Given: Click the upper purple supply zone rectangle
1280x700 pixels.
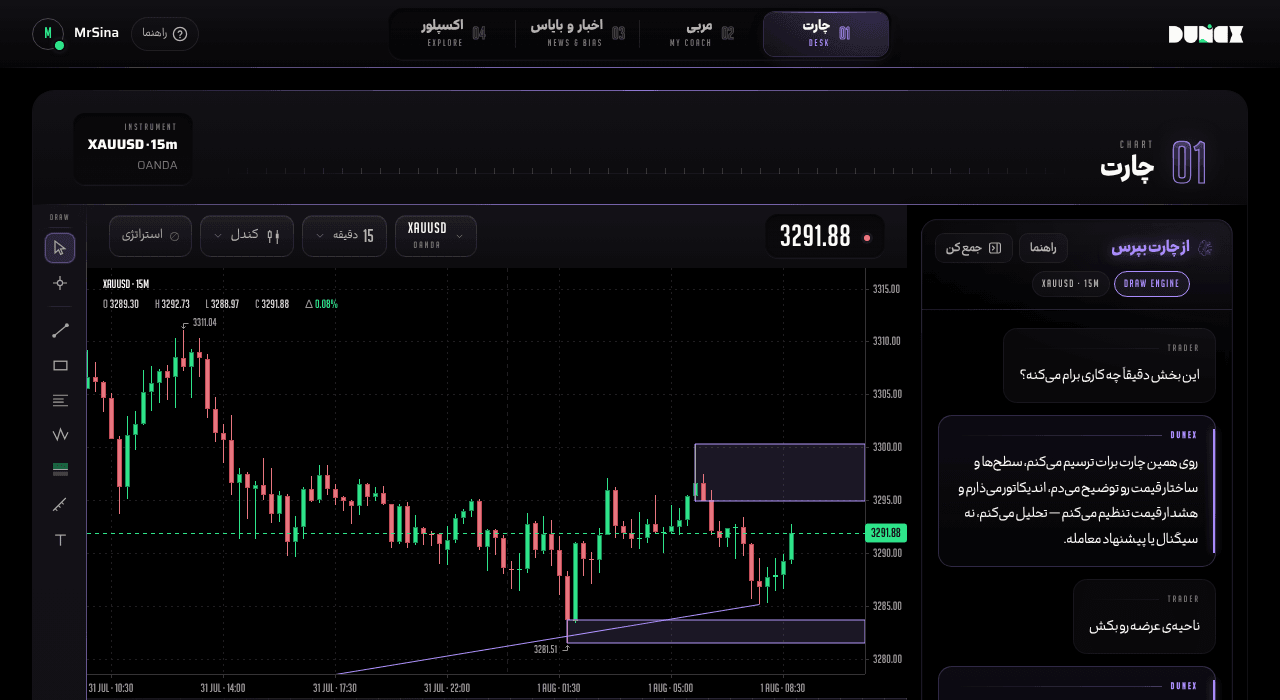Looking at the screenshot, I should tap(780, 472).
